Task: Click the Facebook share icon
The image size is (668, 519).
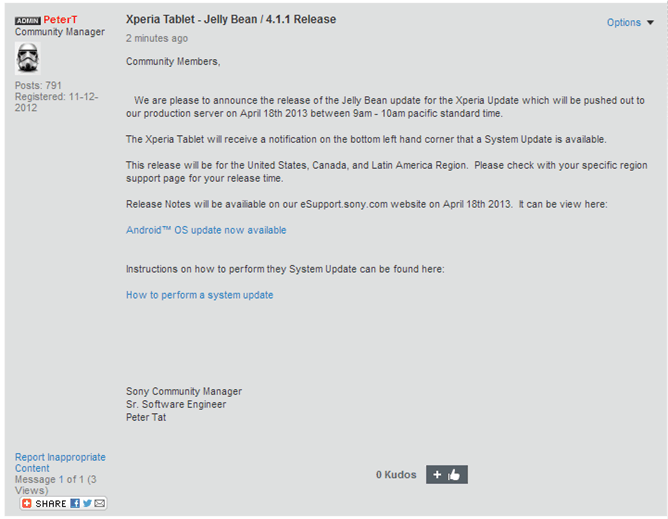Action: 76,503
